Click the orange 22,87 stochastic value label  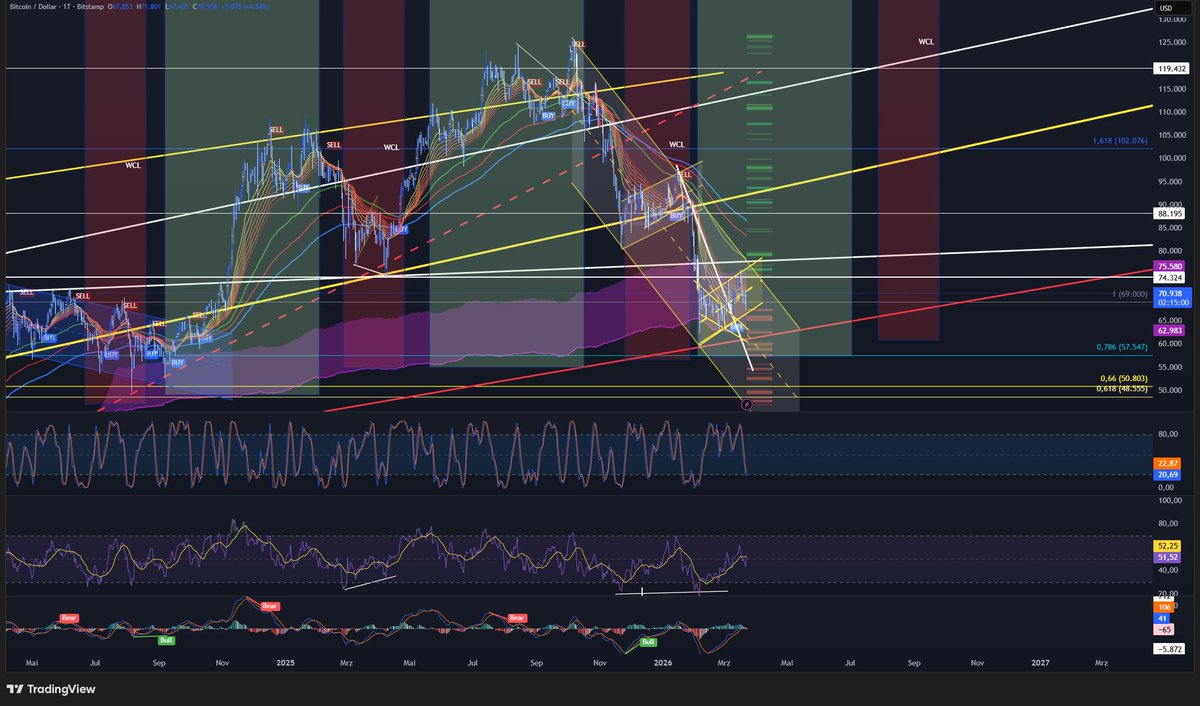click(1168, 463)
